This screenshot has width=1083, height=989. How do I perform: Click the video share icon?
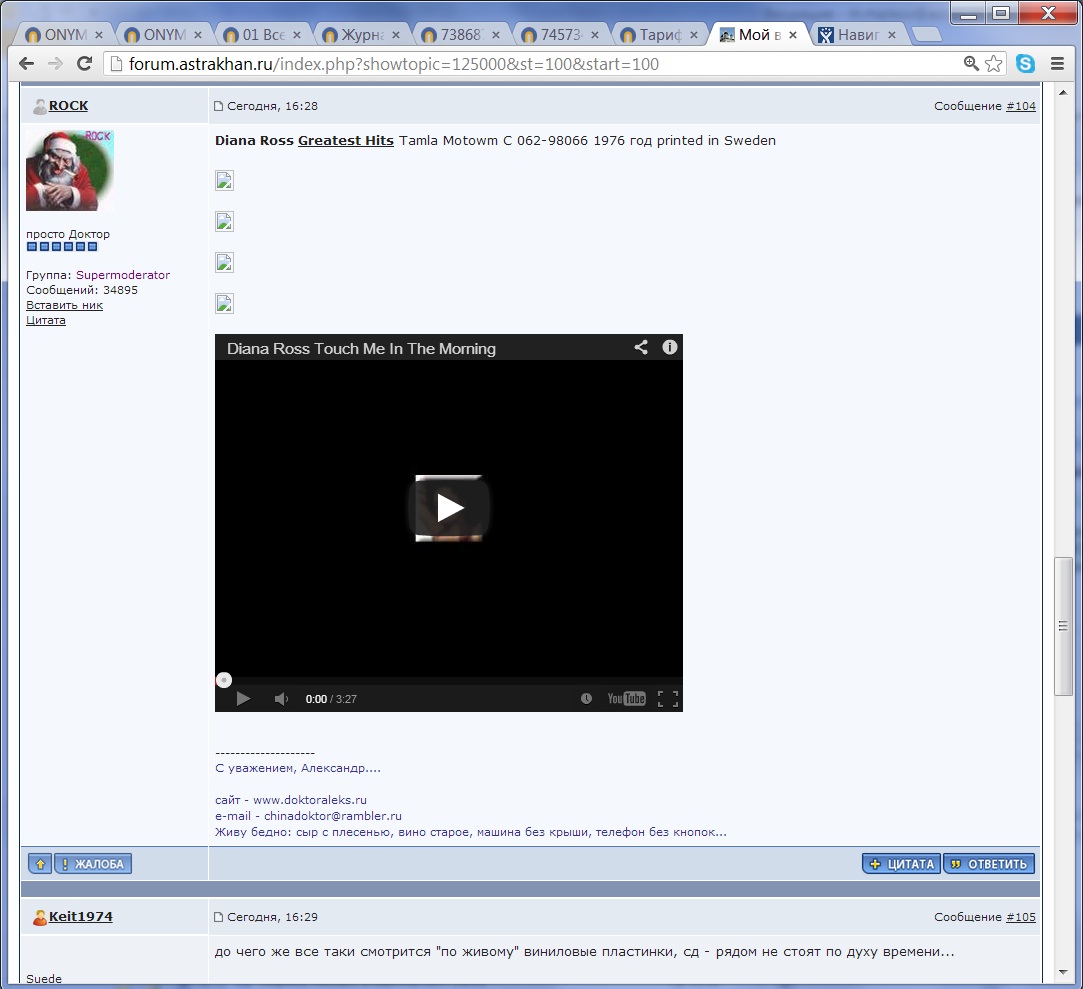tap(641, 347)
